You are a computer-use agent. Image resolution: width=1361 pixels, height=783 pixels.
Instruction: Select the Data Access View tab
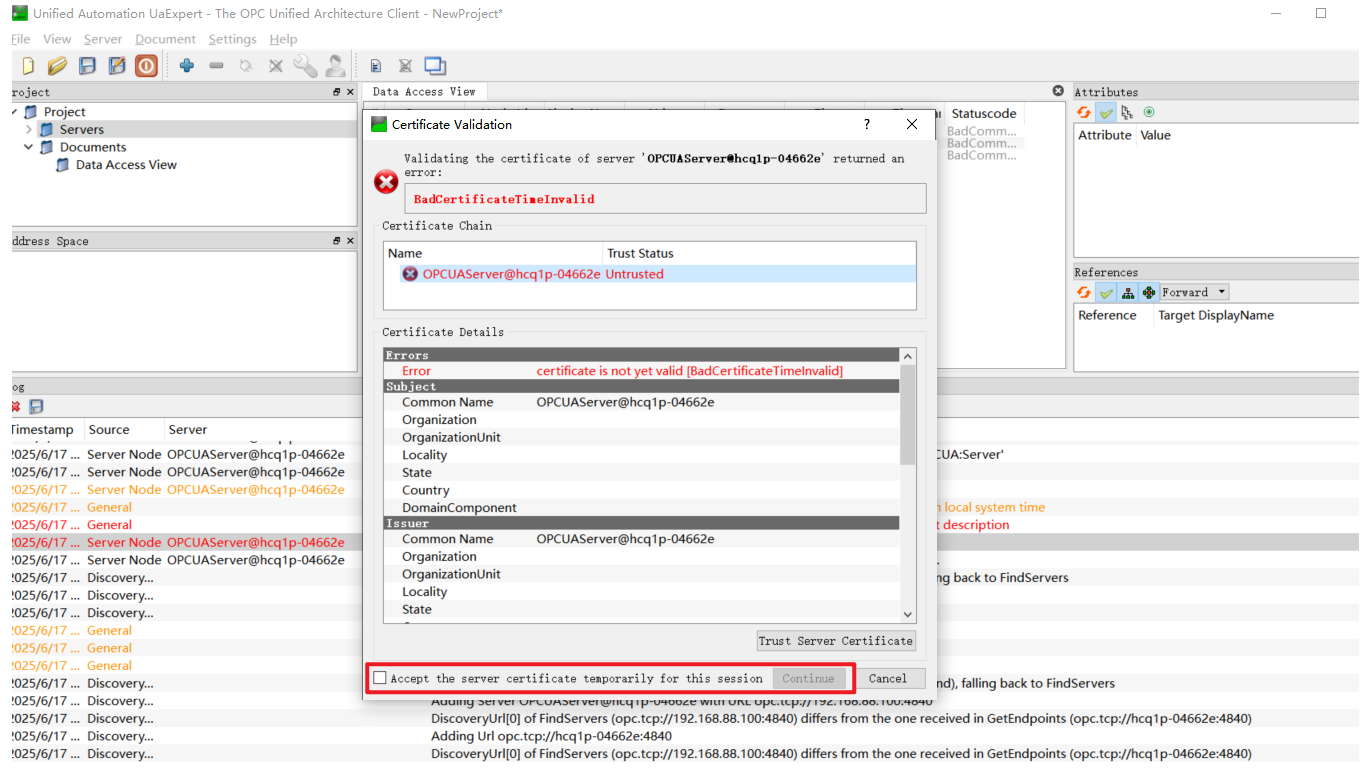[x=424, y=91]
